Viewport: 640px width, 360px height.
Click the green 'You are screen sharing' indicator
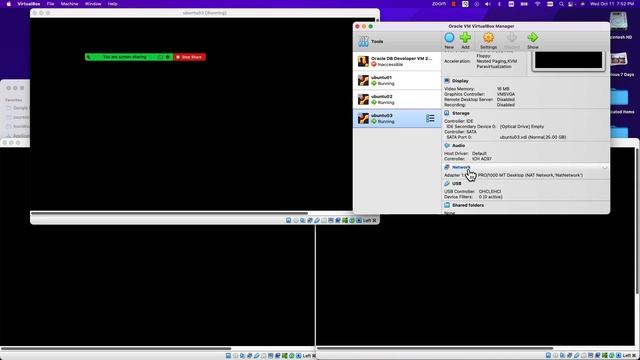click(x=129, y=57)
